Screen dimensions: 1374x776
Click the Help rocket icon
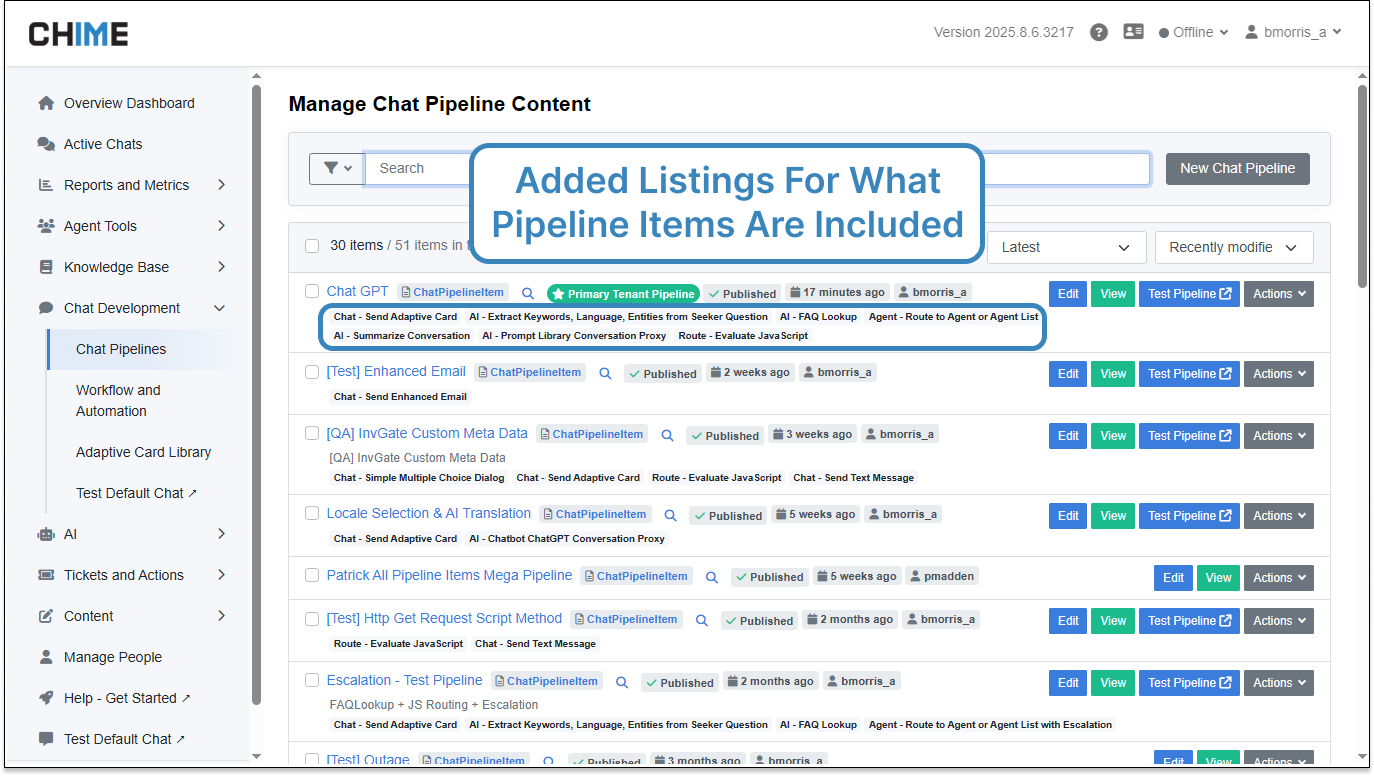pos(46,698)
